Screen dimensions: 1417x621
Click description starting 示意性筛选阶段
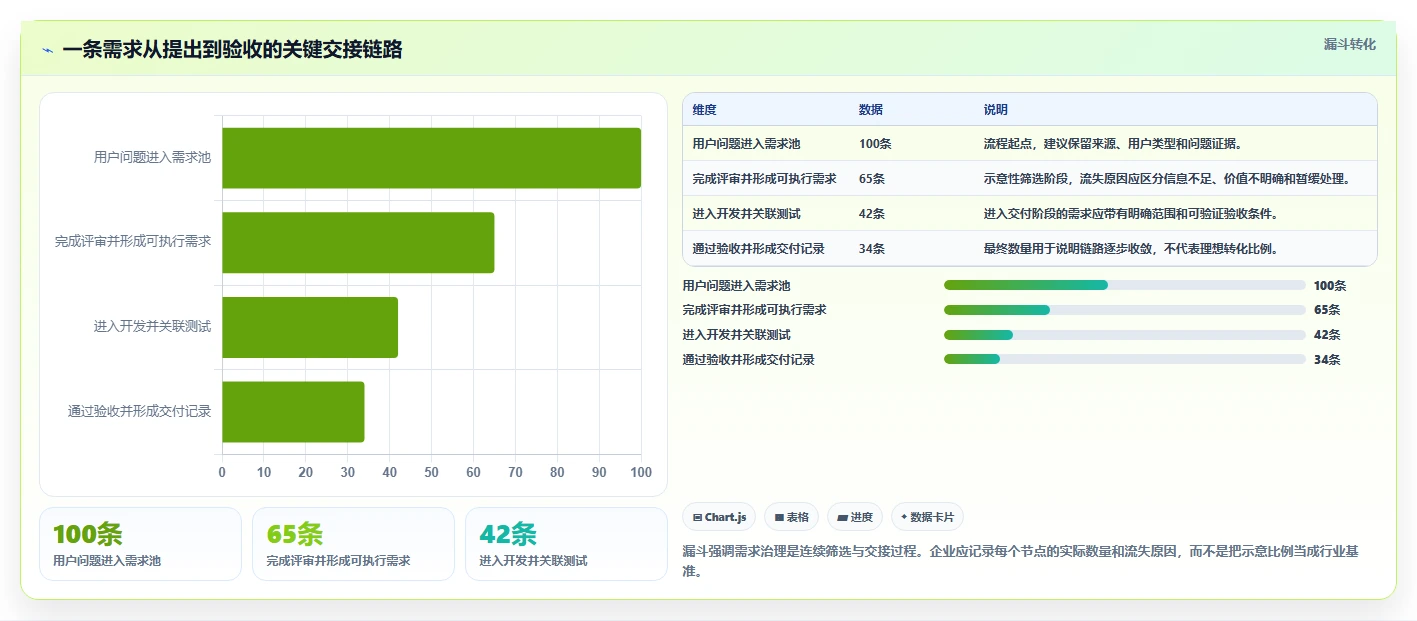pyautogui.click(x=1167, y=179)
